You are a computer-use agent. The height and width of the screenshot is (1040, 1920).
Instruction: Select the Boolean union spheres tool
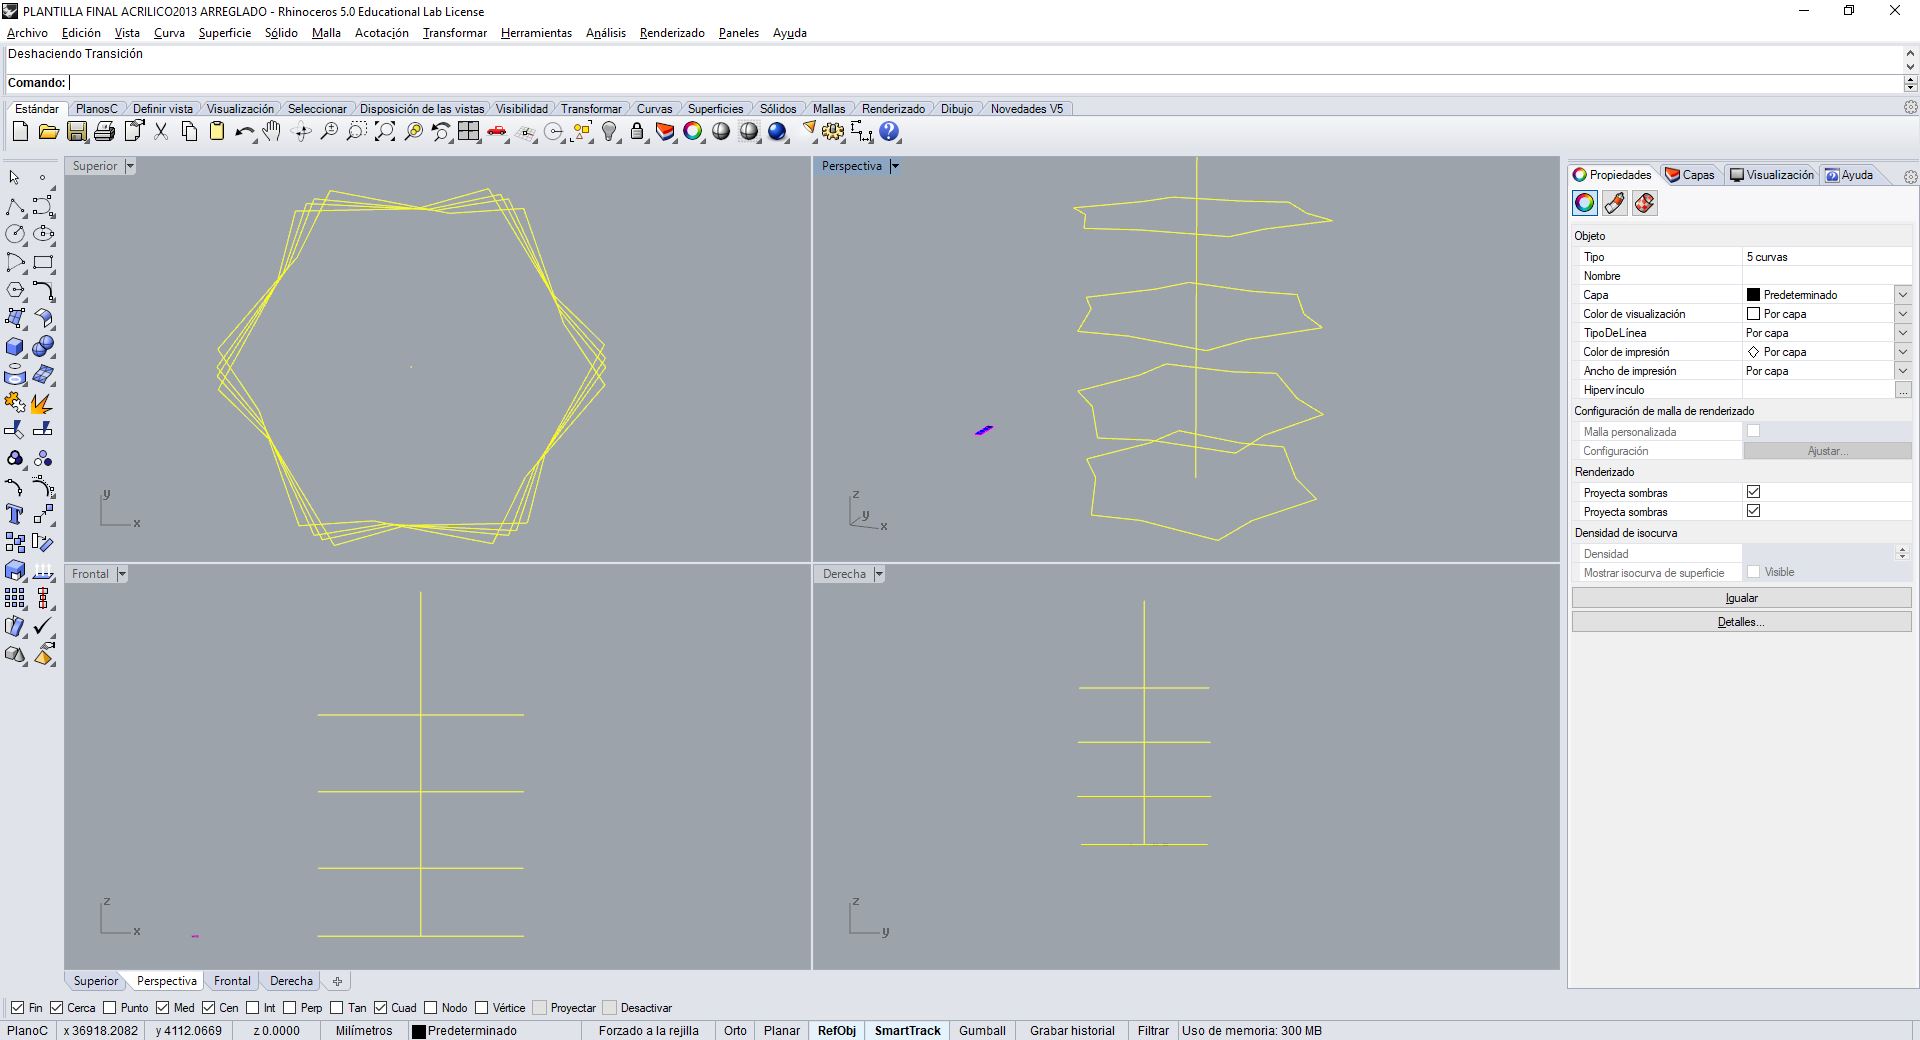(x=43, y=346)
